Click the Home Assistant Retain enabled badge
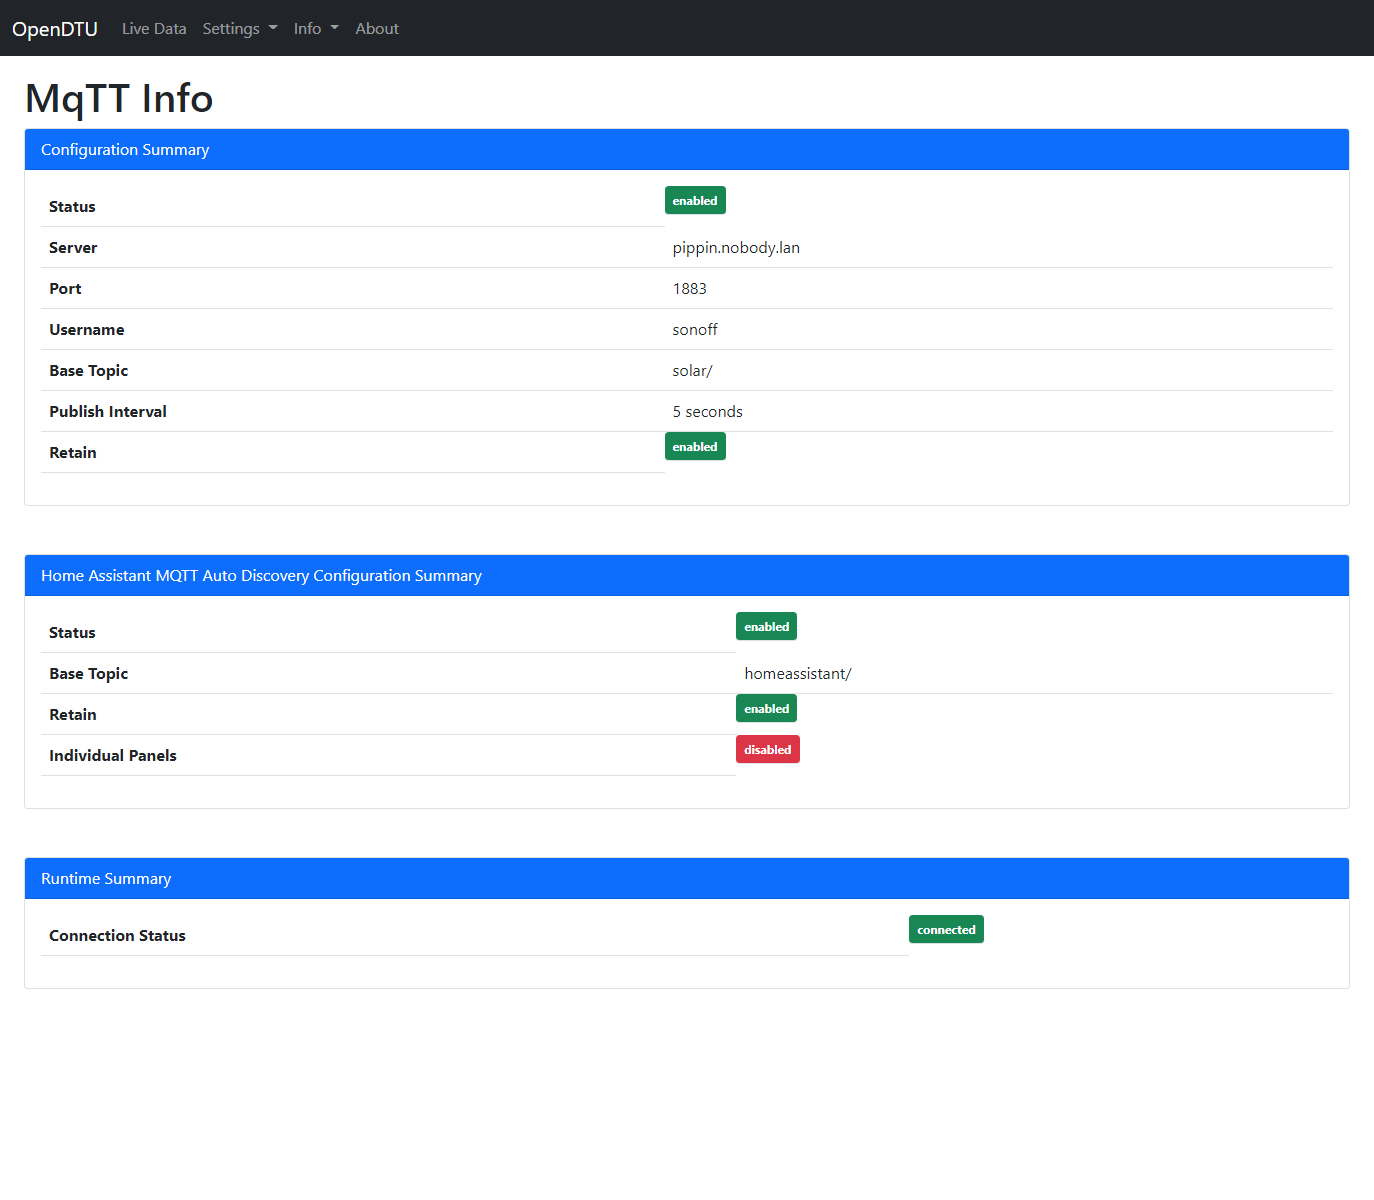 766,709
